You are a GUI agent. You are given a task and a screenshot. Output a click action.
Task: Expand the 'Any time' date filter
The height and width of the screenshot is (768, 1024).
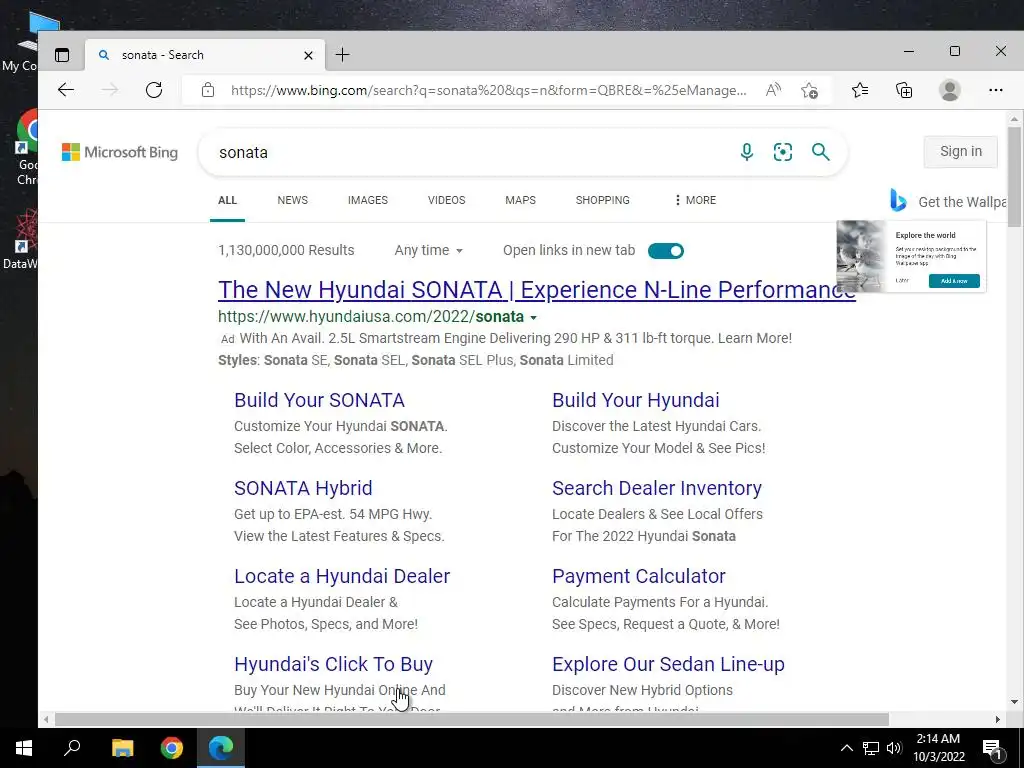click(428, 251)
